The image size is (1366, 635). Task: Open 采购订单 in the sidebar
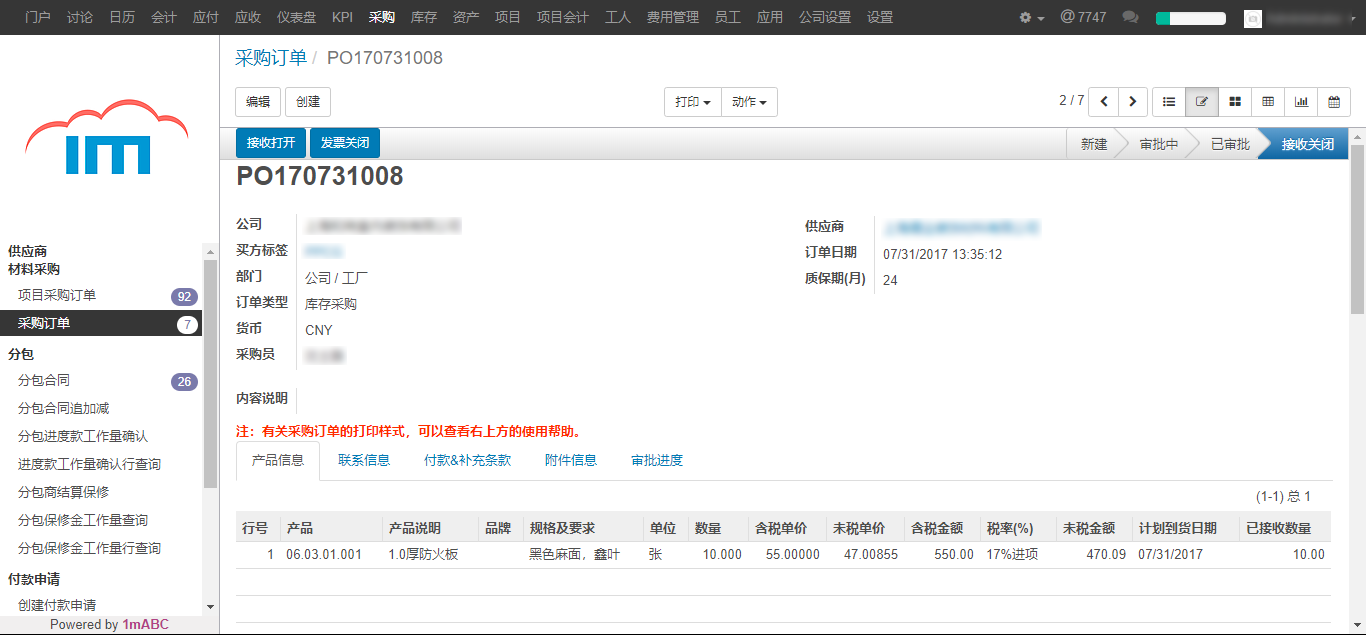pos(44,324)
